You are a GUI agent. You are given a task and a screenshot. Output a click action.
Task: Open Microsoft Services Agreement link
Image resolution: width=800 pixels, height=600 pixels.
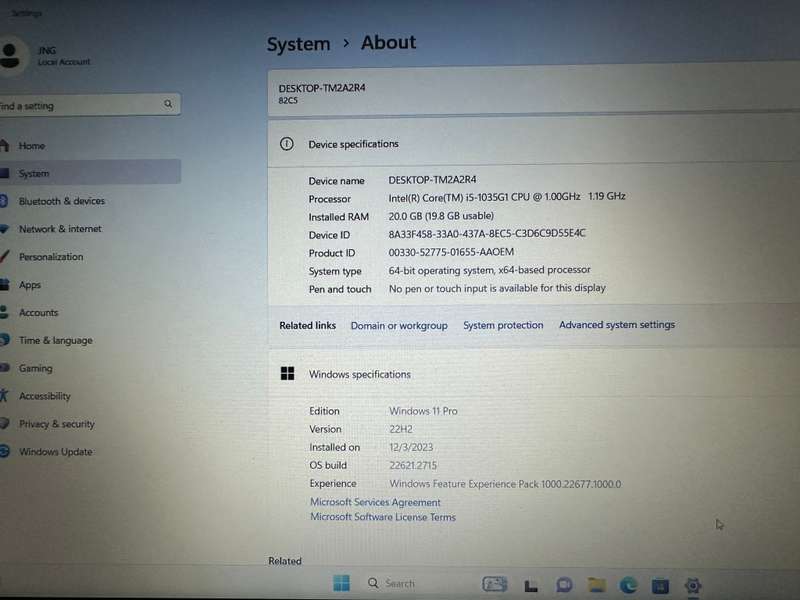tap(376, 502)
